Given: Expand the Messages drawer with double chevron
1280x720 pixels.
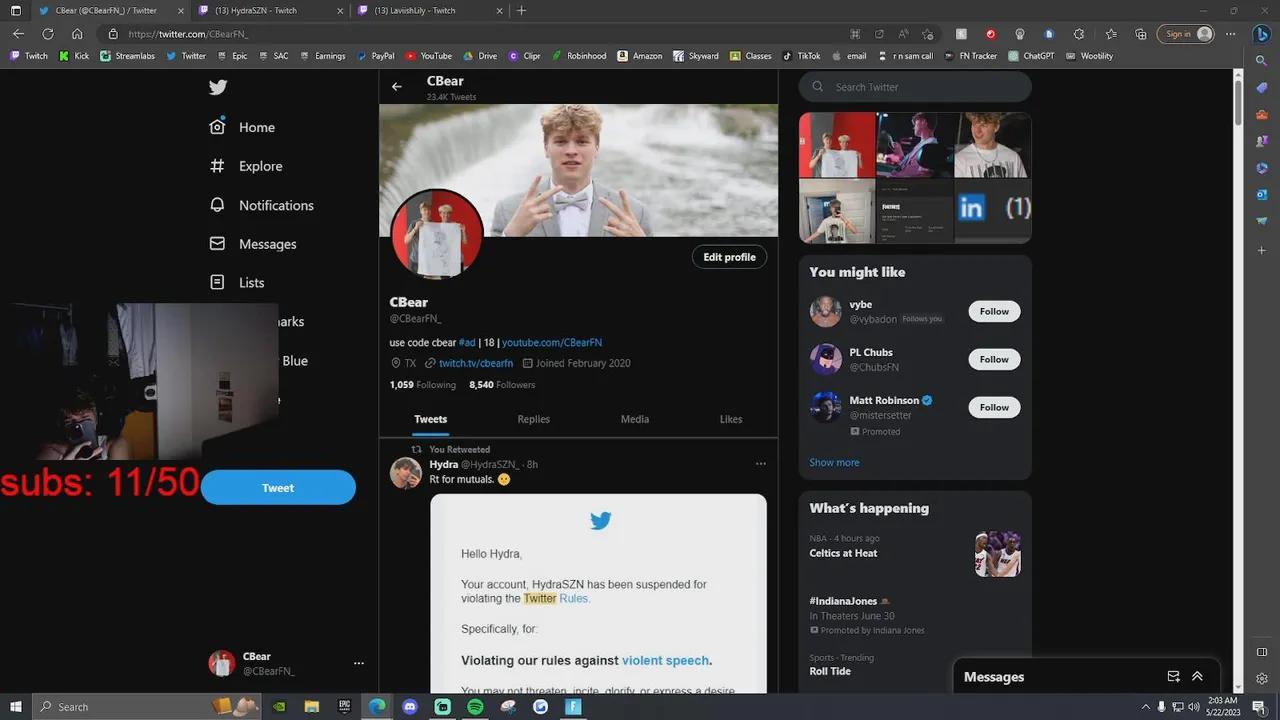Looking at the screenshot, I should coord(1197,677).
